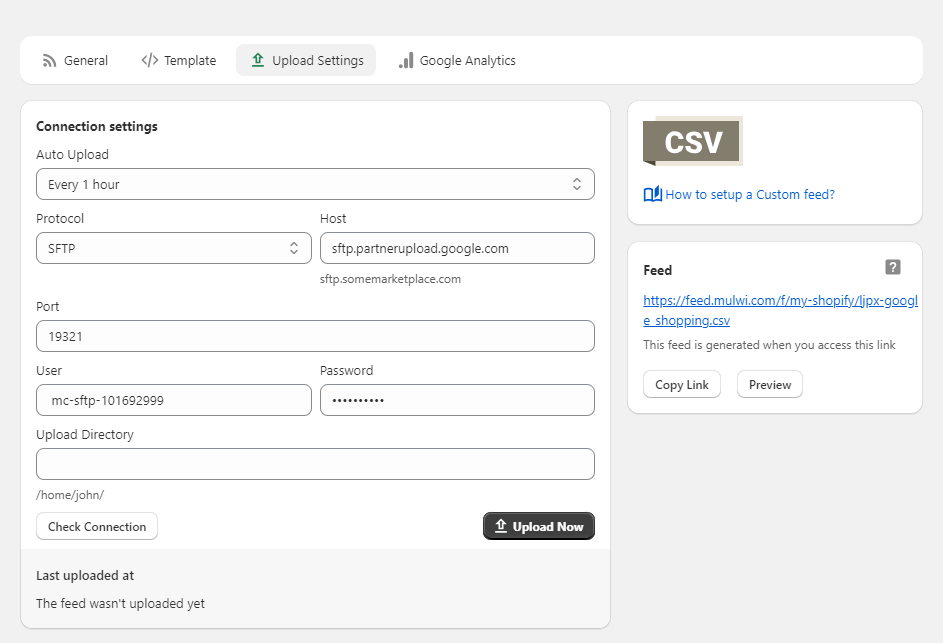This screenshot has height=643, width=943.
Task: Click the Upload Now button
Action: (x=539, y=526)
